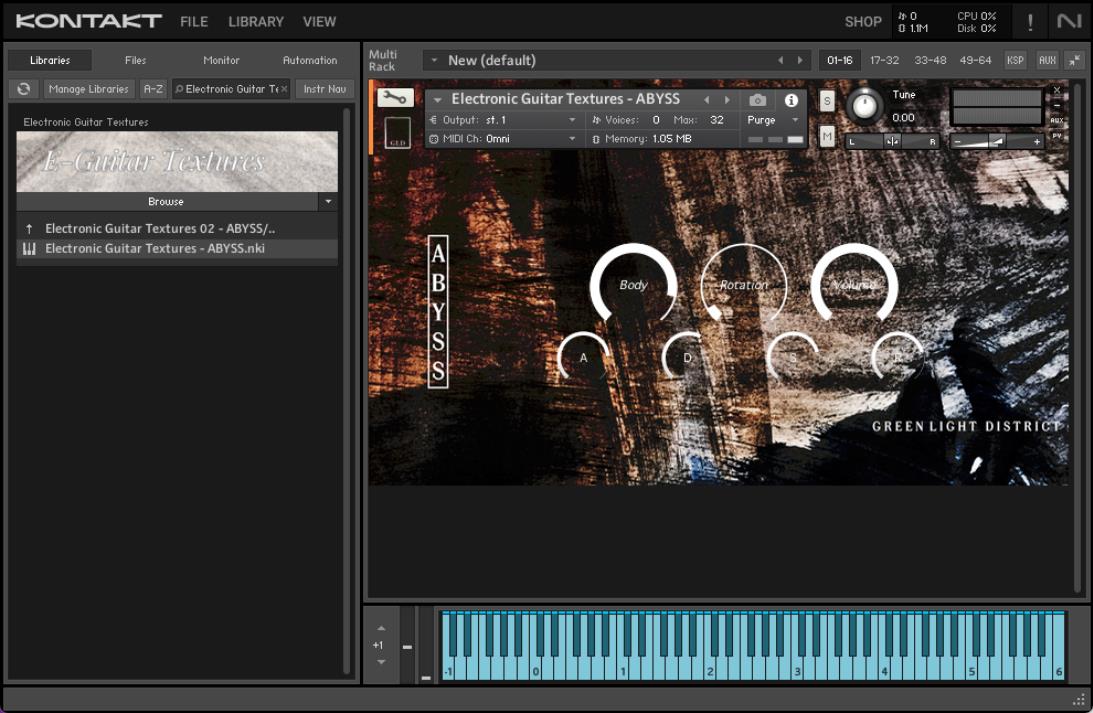The image size is (1093, 713).
Task: Click the minimize rack view icon
Action: 1074,60
